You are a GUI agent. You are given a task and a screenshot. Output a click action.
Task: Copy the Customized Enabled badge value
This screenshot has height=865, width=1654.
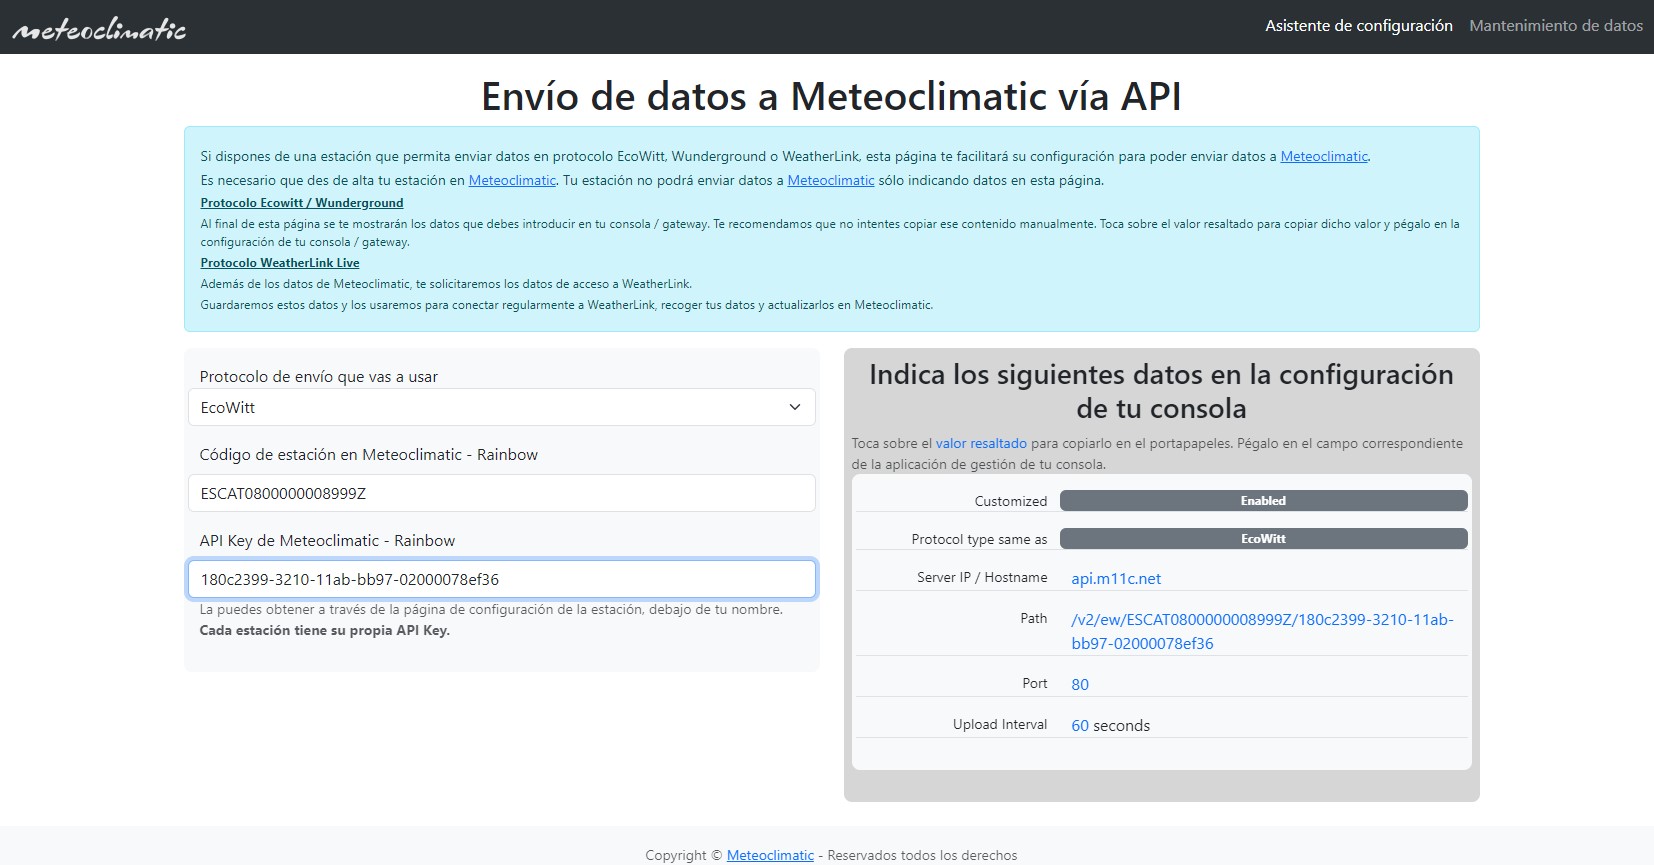[1263, 501]
